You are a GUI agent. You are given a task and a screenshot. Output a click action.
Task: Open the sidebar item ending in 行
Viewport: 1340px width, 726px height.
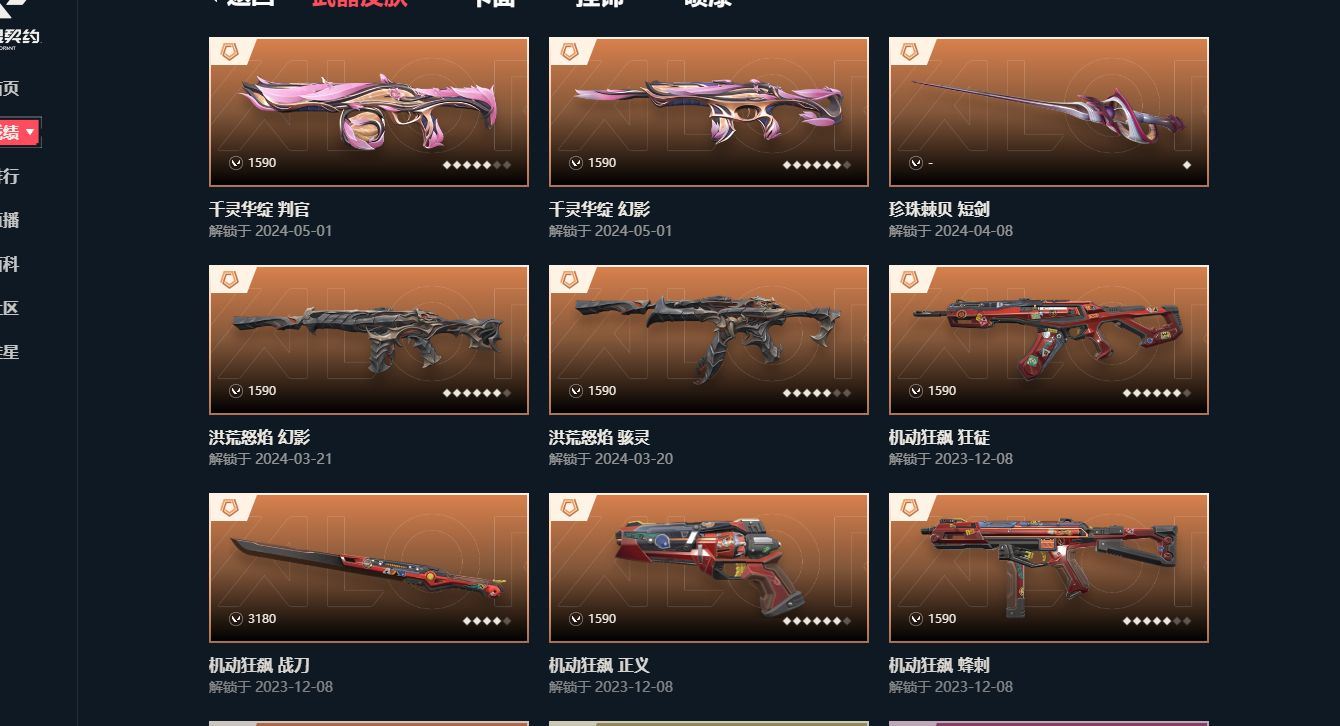pyautogui.click(x=9, y=176)
